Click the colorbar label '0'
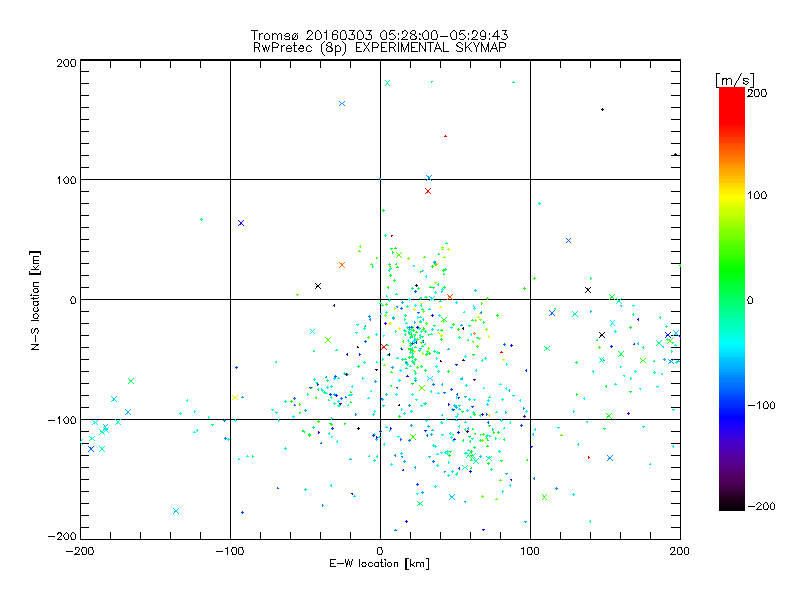800x600 pixels. pyautogui.click(x=750, y=300)
